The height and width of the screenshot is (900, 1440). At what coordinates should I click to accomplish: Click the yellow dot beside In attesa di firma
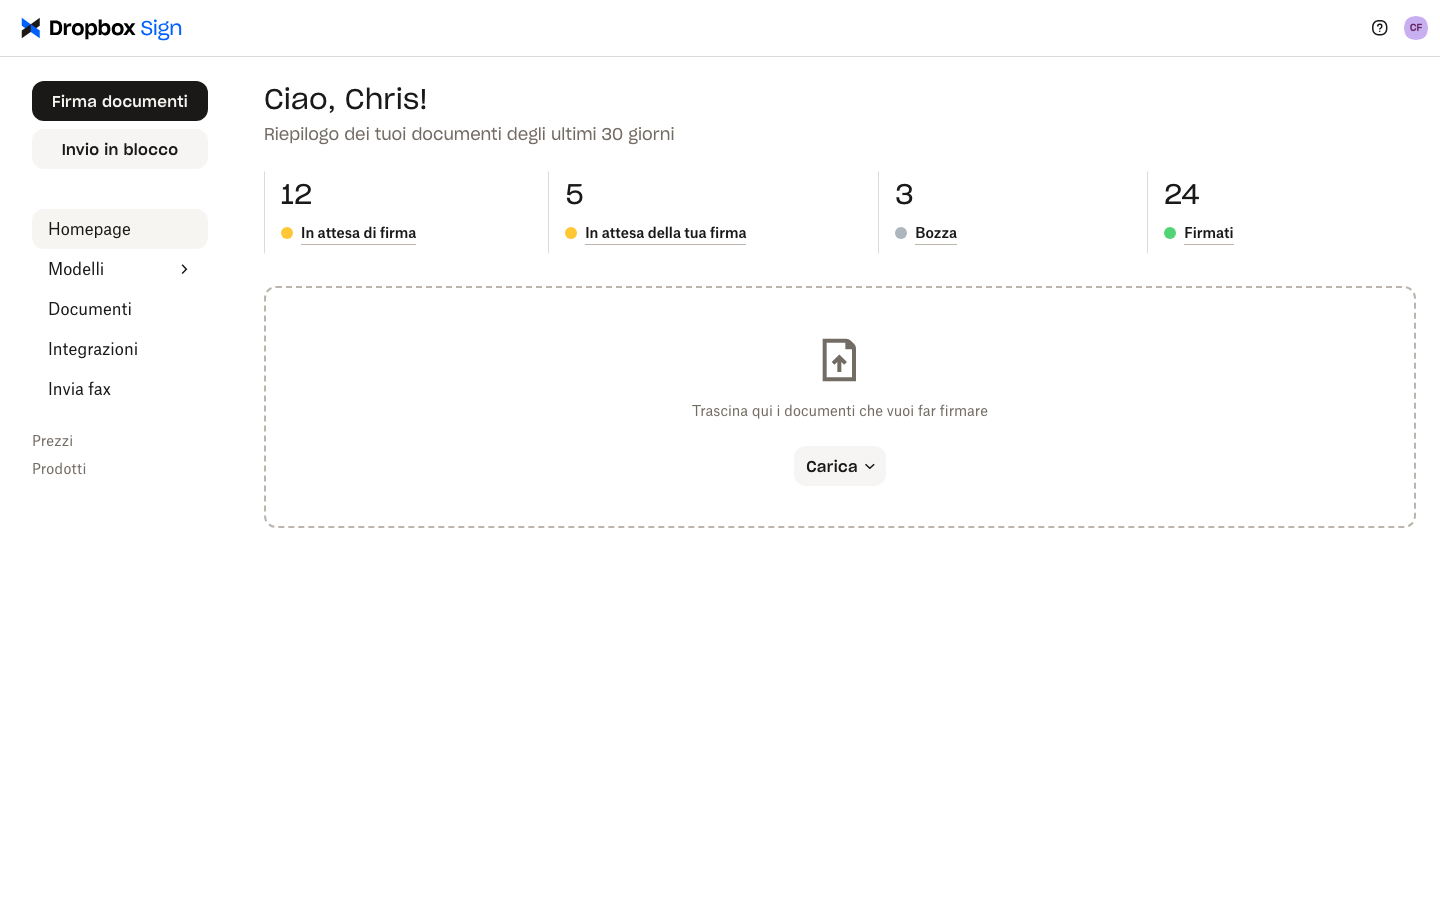(286, 232)
